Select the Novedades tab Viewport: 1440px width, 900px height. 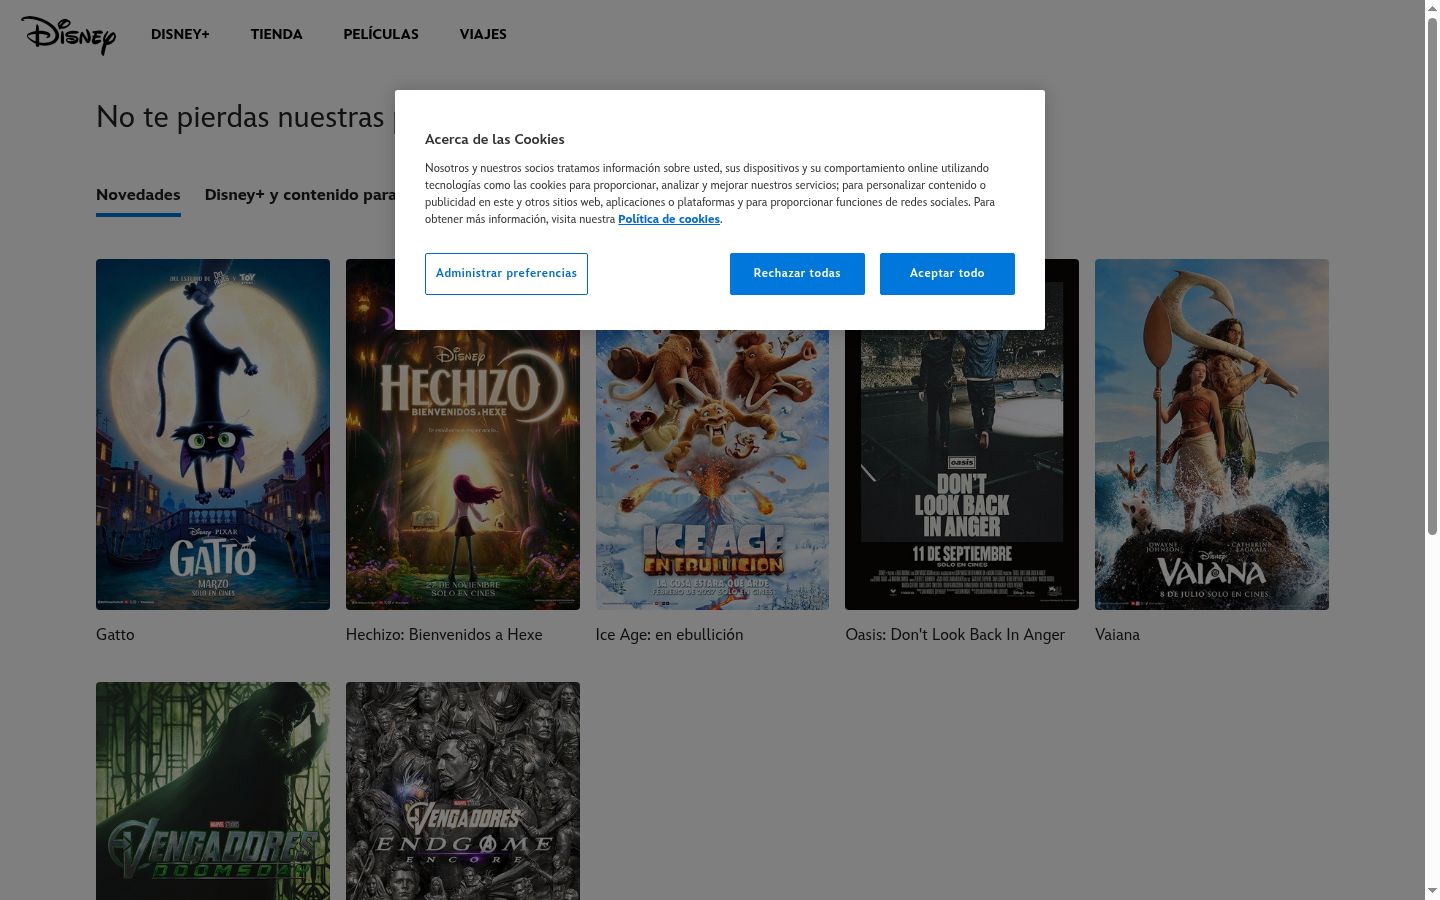pyautogui.click(x=138, y=195)
